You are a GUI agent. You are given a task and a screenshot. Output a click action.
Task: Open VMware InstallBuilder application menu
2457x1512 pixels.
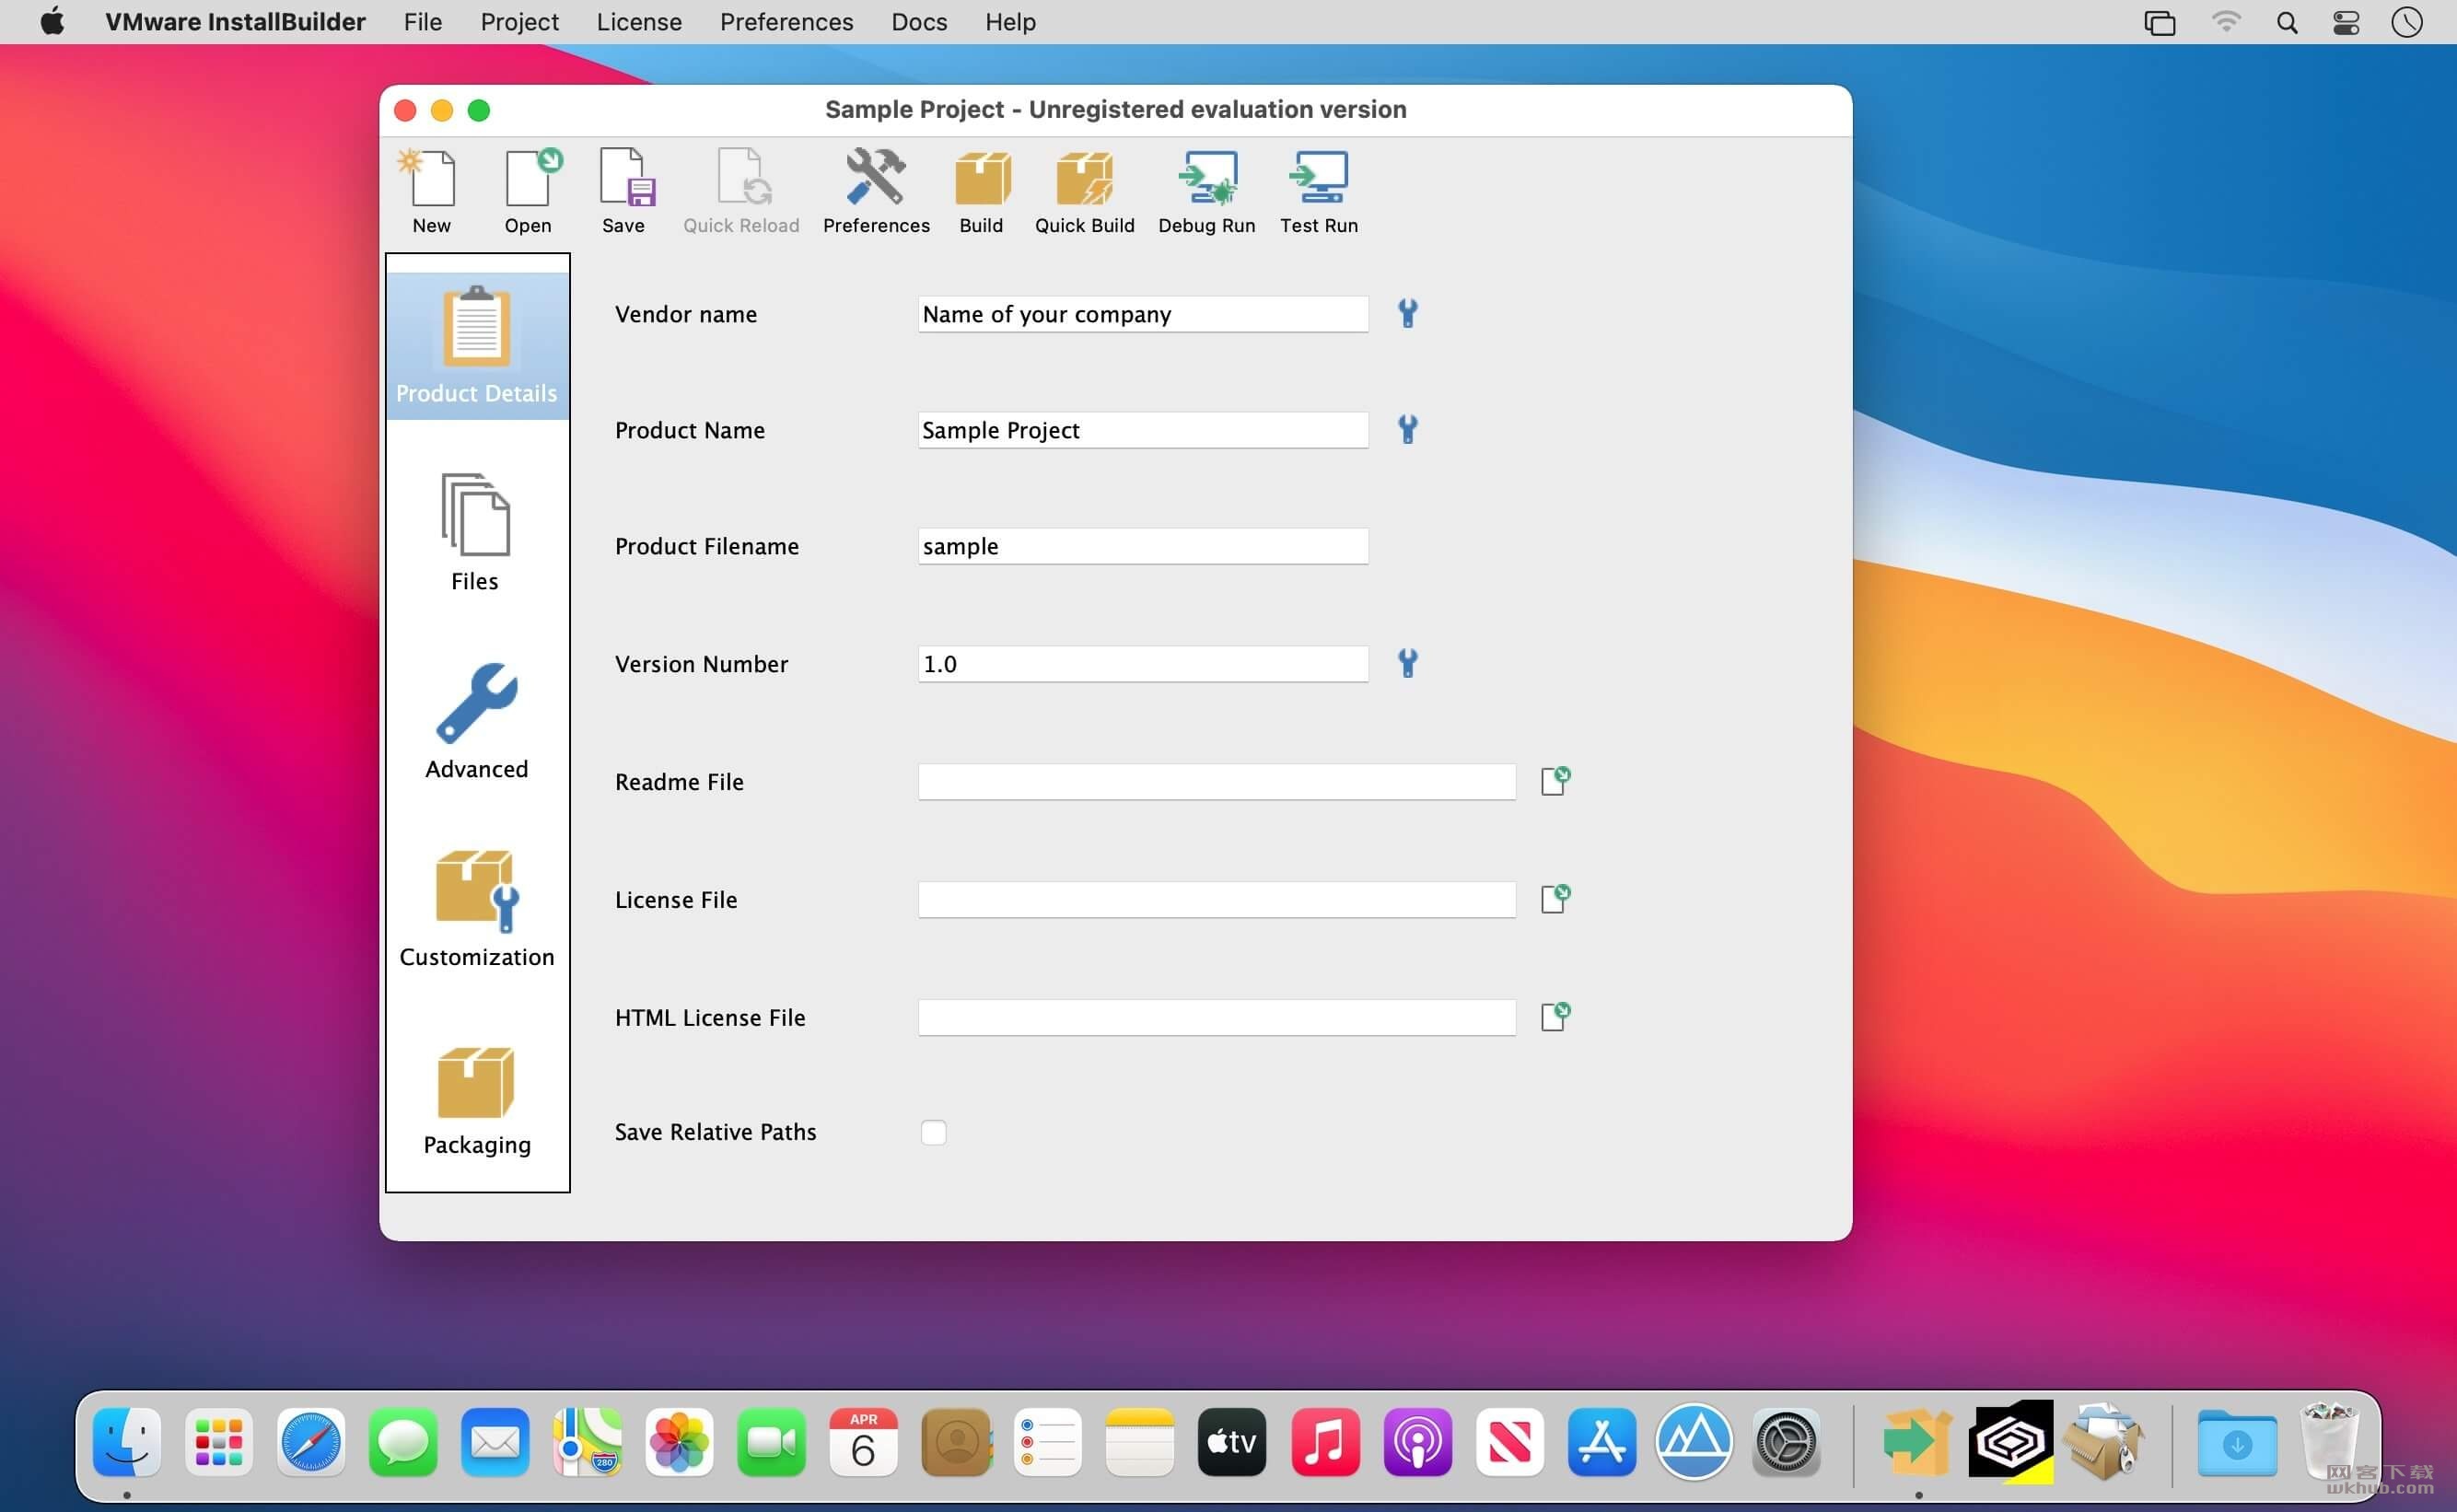point(235,22)
